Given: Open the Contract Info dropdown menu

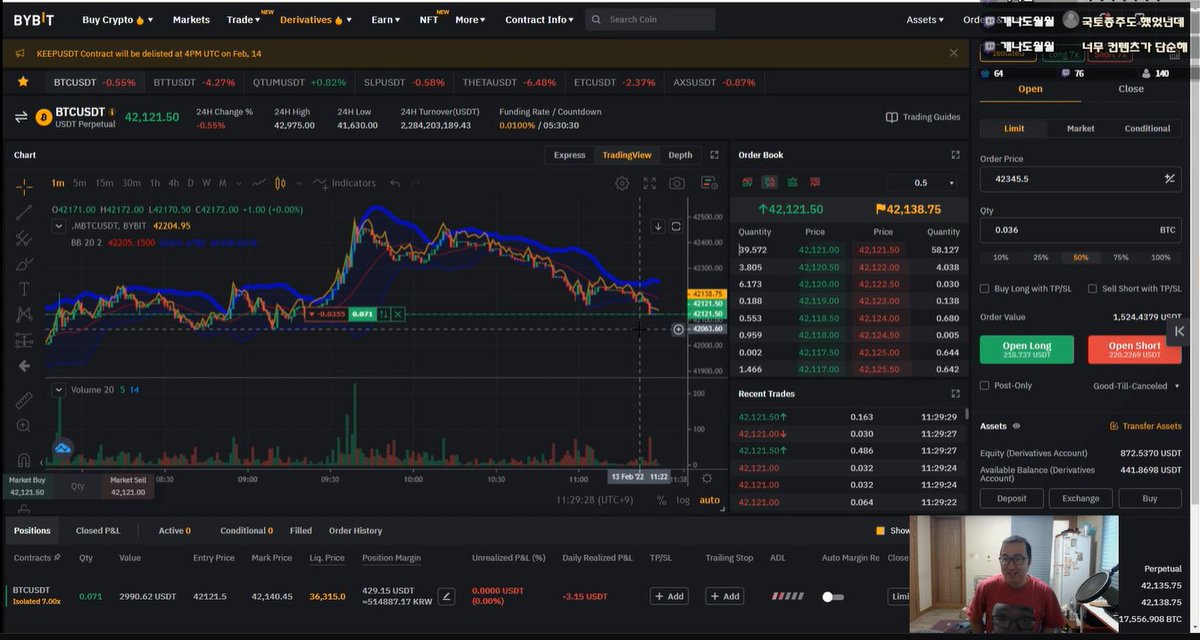Looking at the screenshot, I should [540, 19].
